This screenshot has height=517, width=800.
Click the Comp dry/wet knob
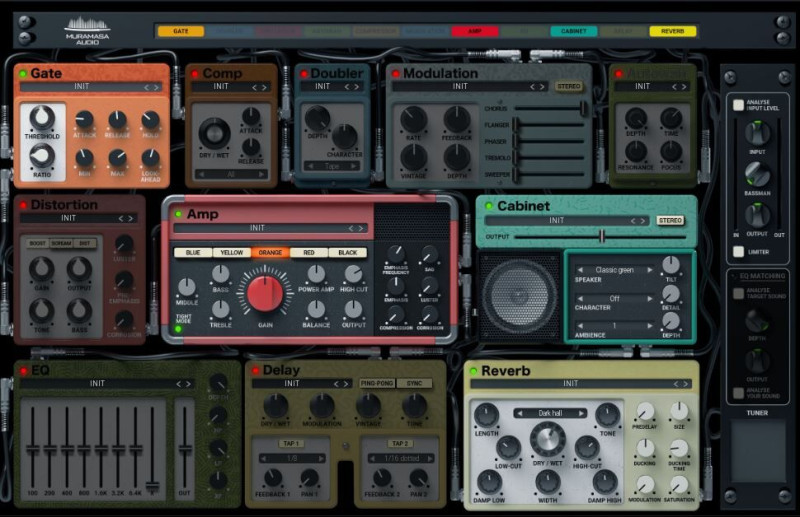(214, 134)
